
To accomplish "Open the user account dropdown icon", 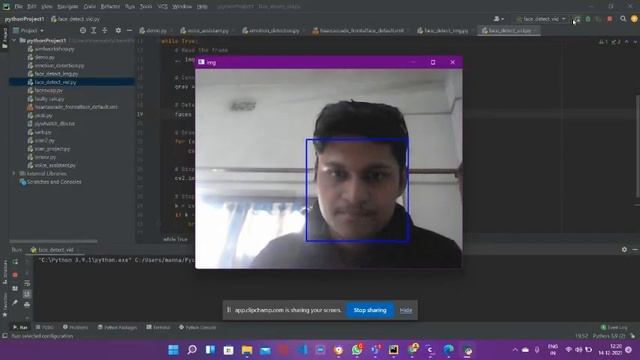I will [x=498, y=19].
